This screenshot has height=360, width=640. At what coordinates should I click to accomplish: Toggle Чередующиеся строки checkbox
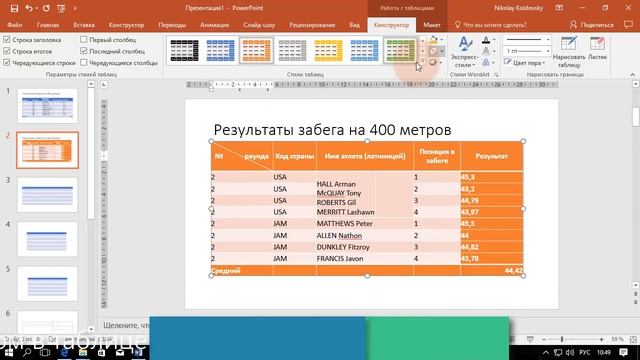coord(7,62)
